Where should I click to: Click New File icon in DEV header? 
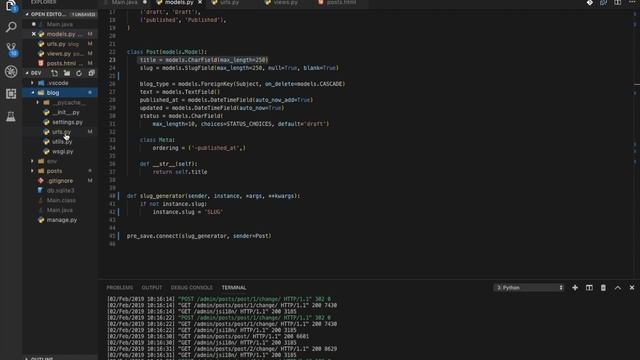click(54, 73)
